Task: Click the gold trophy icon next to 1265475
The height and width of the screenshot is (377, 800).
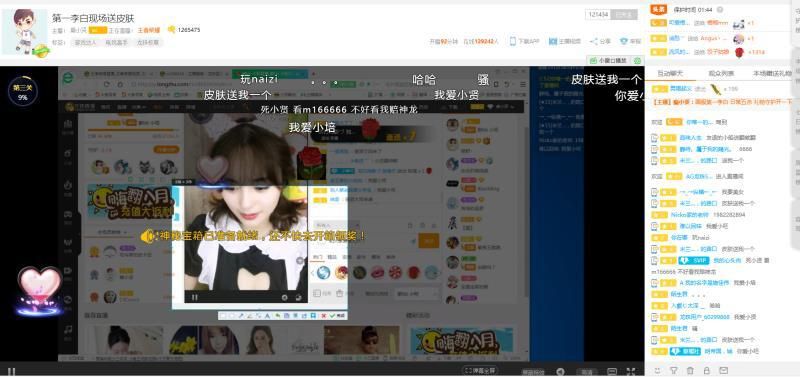Action: 172,30
